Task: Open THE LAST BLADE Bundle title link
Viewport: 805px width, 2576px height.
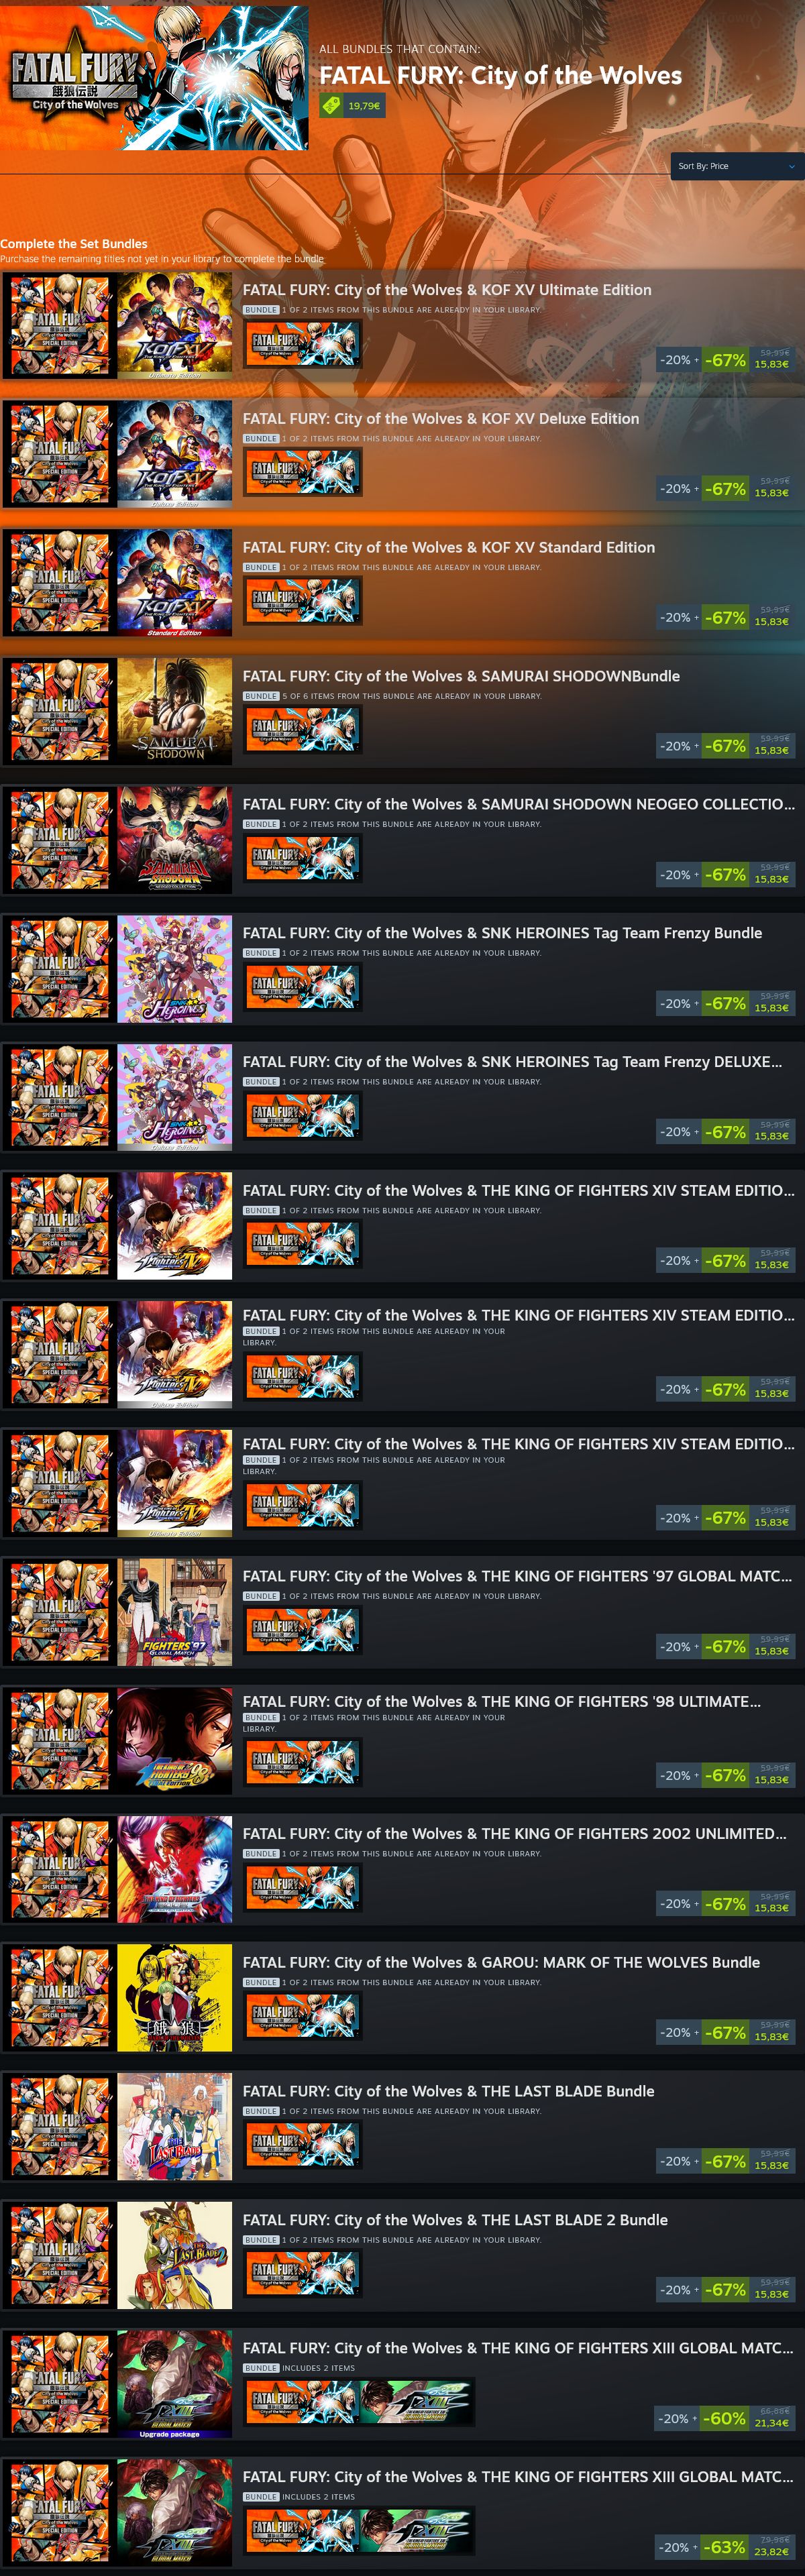Action: click(x=448, y=2091)
